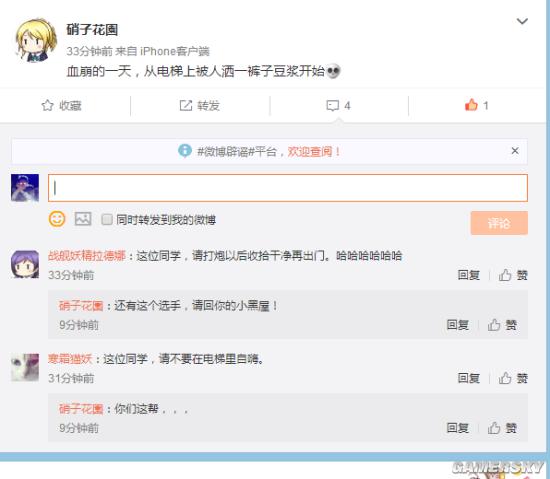Image resolution: width=550 pixels, height=479 pixels.
Task: Click the skull emoji in the post text
Action: tap(333, 72)
